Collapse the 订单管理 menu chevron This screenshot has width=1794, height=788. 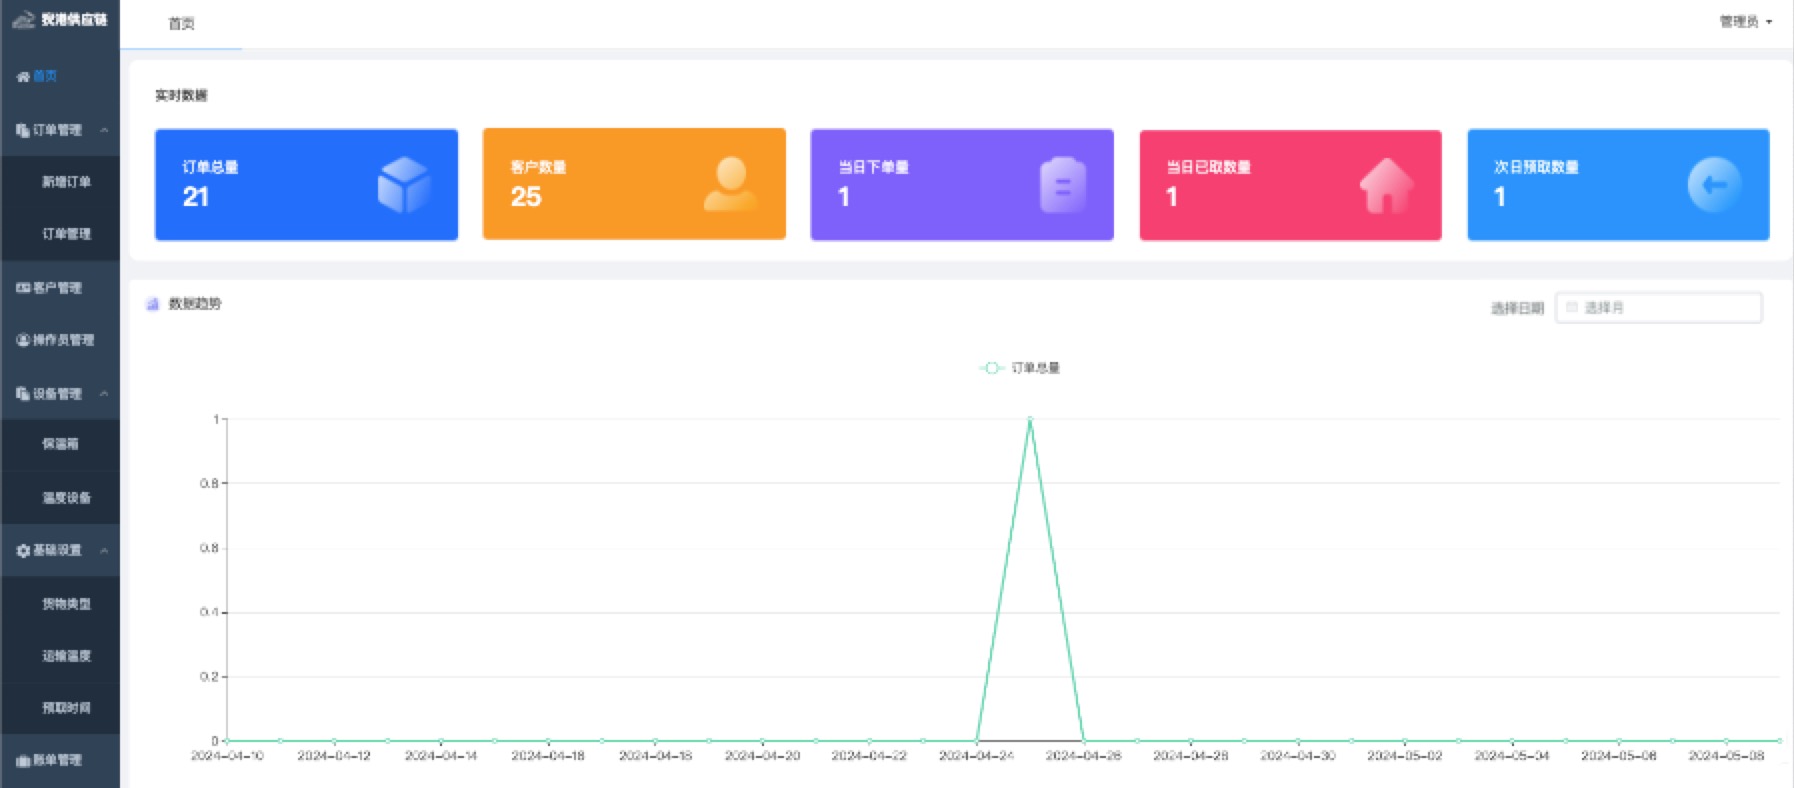[x=104, y=130]
